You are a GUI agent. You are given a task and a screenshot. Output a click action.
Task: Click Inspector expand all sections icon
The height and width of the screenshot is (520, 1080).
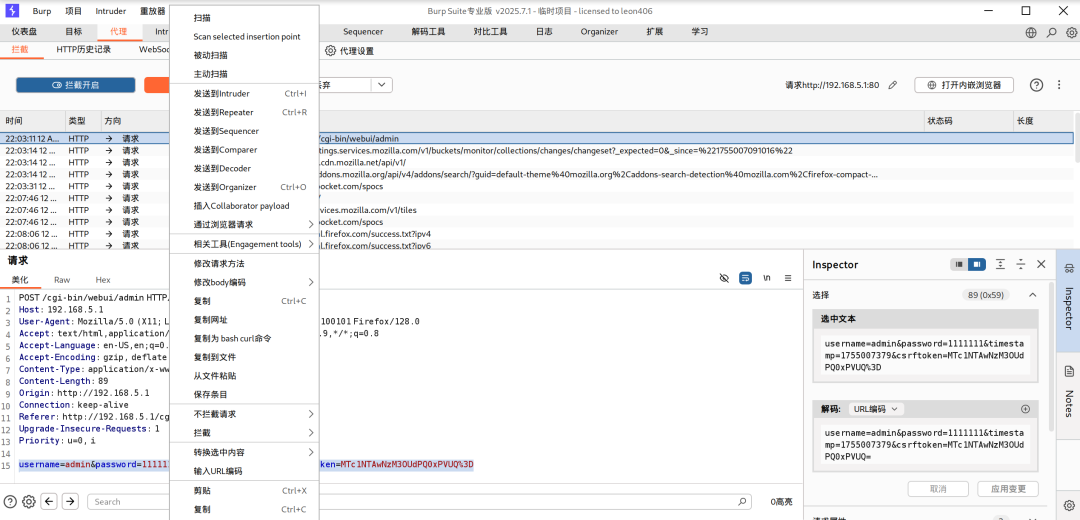(1000, 264)
